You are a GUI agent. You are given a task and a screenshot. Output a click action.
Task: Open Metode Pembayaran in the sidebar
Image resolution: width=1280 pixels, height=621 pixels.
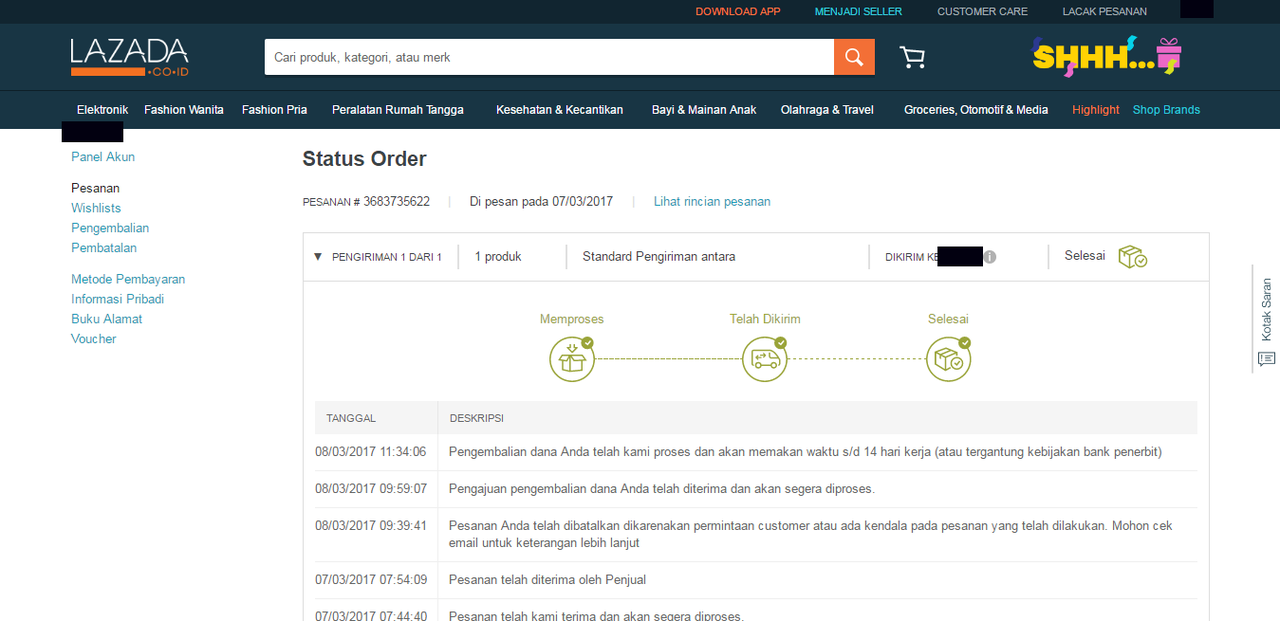pos(128,279)
